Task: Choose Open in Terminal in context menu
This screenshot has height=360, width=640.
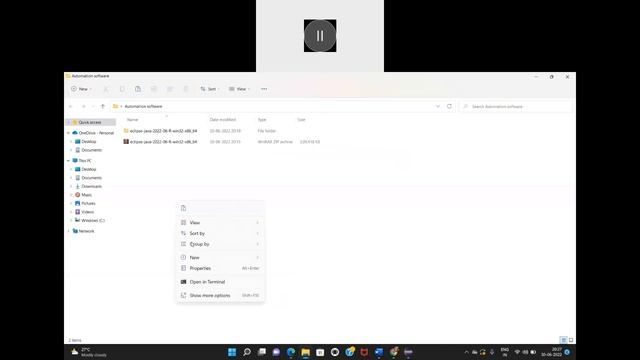Action: click(220, 282)
